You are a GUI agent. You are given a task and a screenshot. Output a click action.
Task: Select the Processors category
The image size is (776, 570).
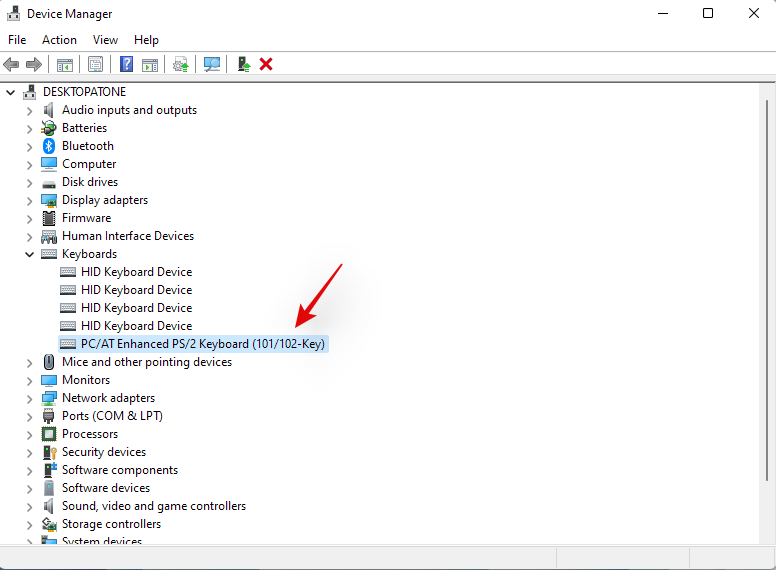tap(89, 434)
